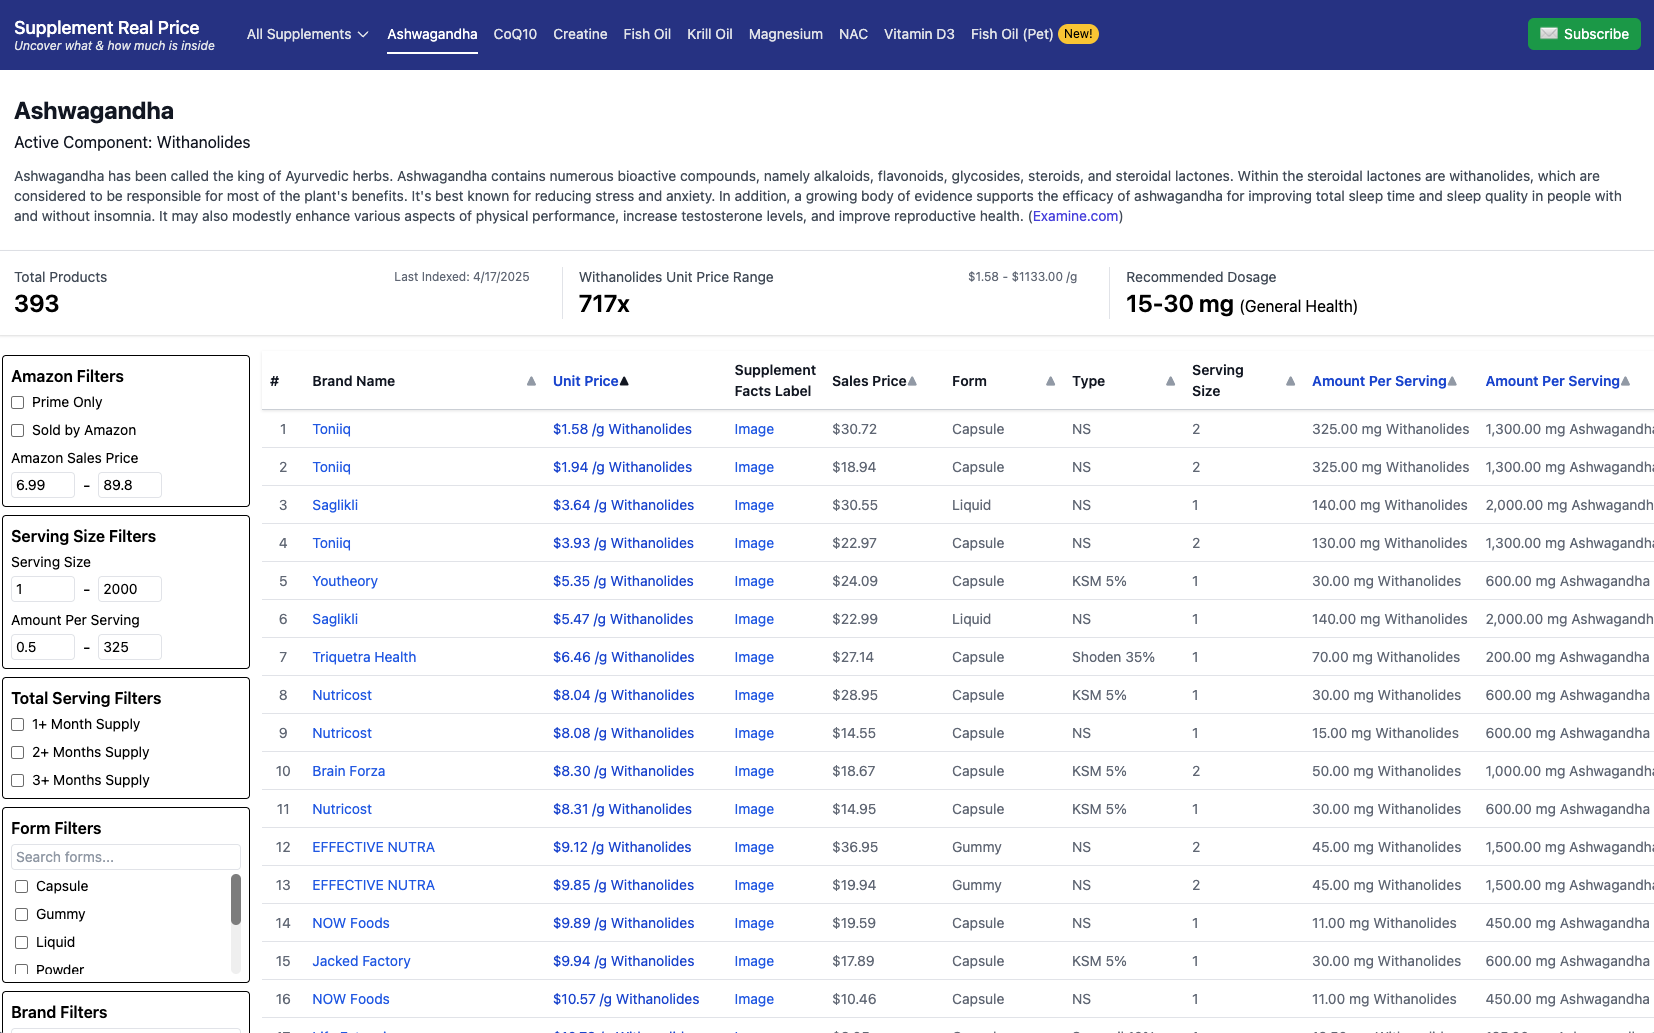Screen dimensions: 1654x1033
Task: Edit minimum serving size field
Action: (43, 589)
